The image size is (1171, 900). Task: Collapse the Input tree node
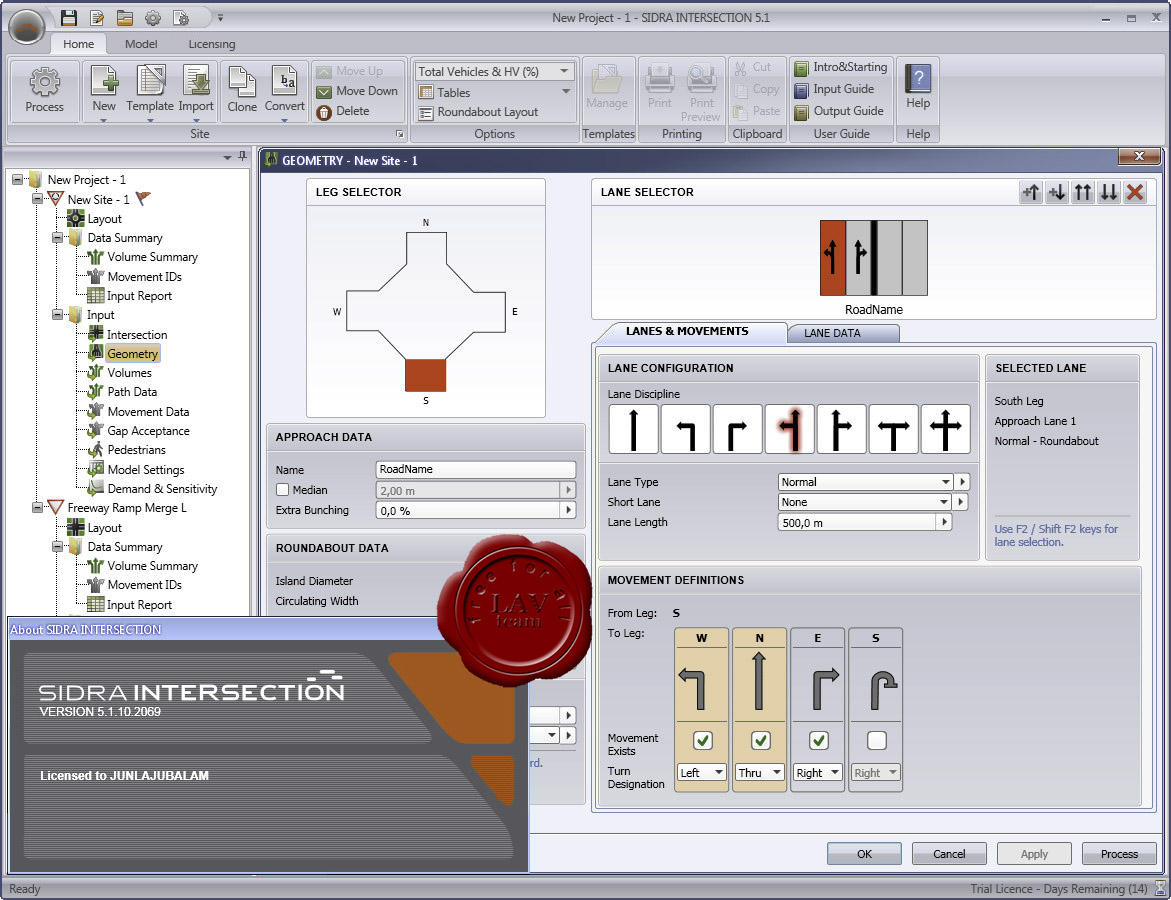[x=57, y=315]
